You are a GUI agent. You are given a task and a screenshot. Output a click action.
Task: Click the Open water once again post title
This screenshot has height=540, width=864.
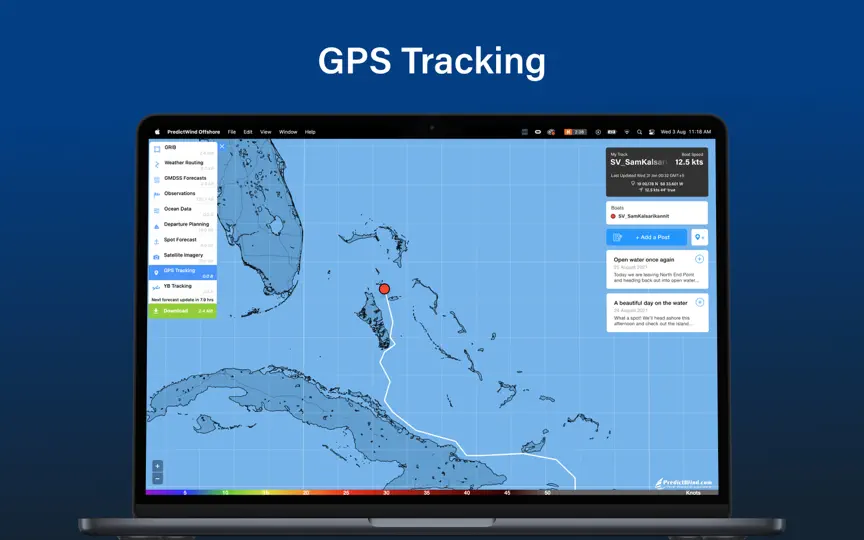tap(644, 260)
